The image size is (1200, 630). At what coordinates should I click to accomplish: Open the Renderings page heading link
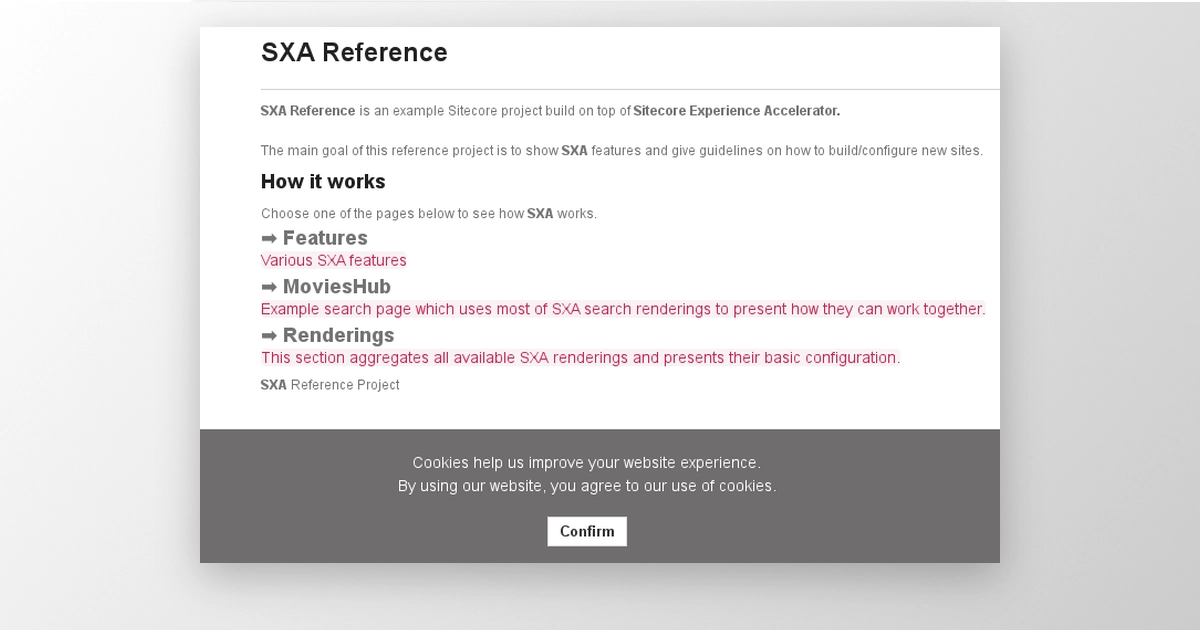pos(328,335)
